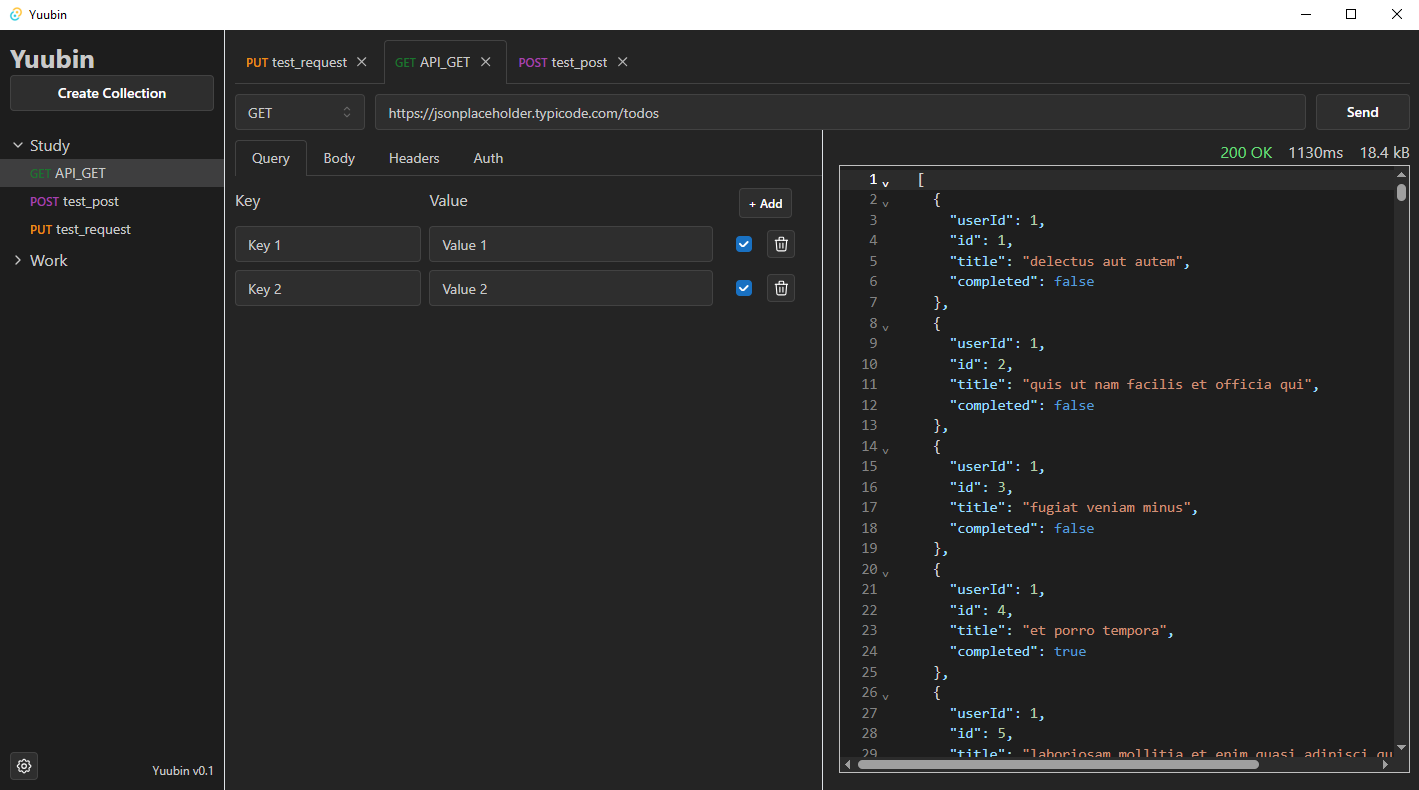Expand the Work collection

(18, 261)
